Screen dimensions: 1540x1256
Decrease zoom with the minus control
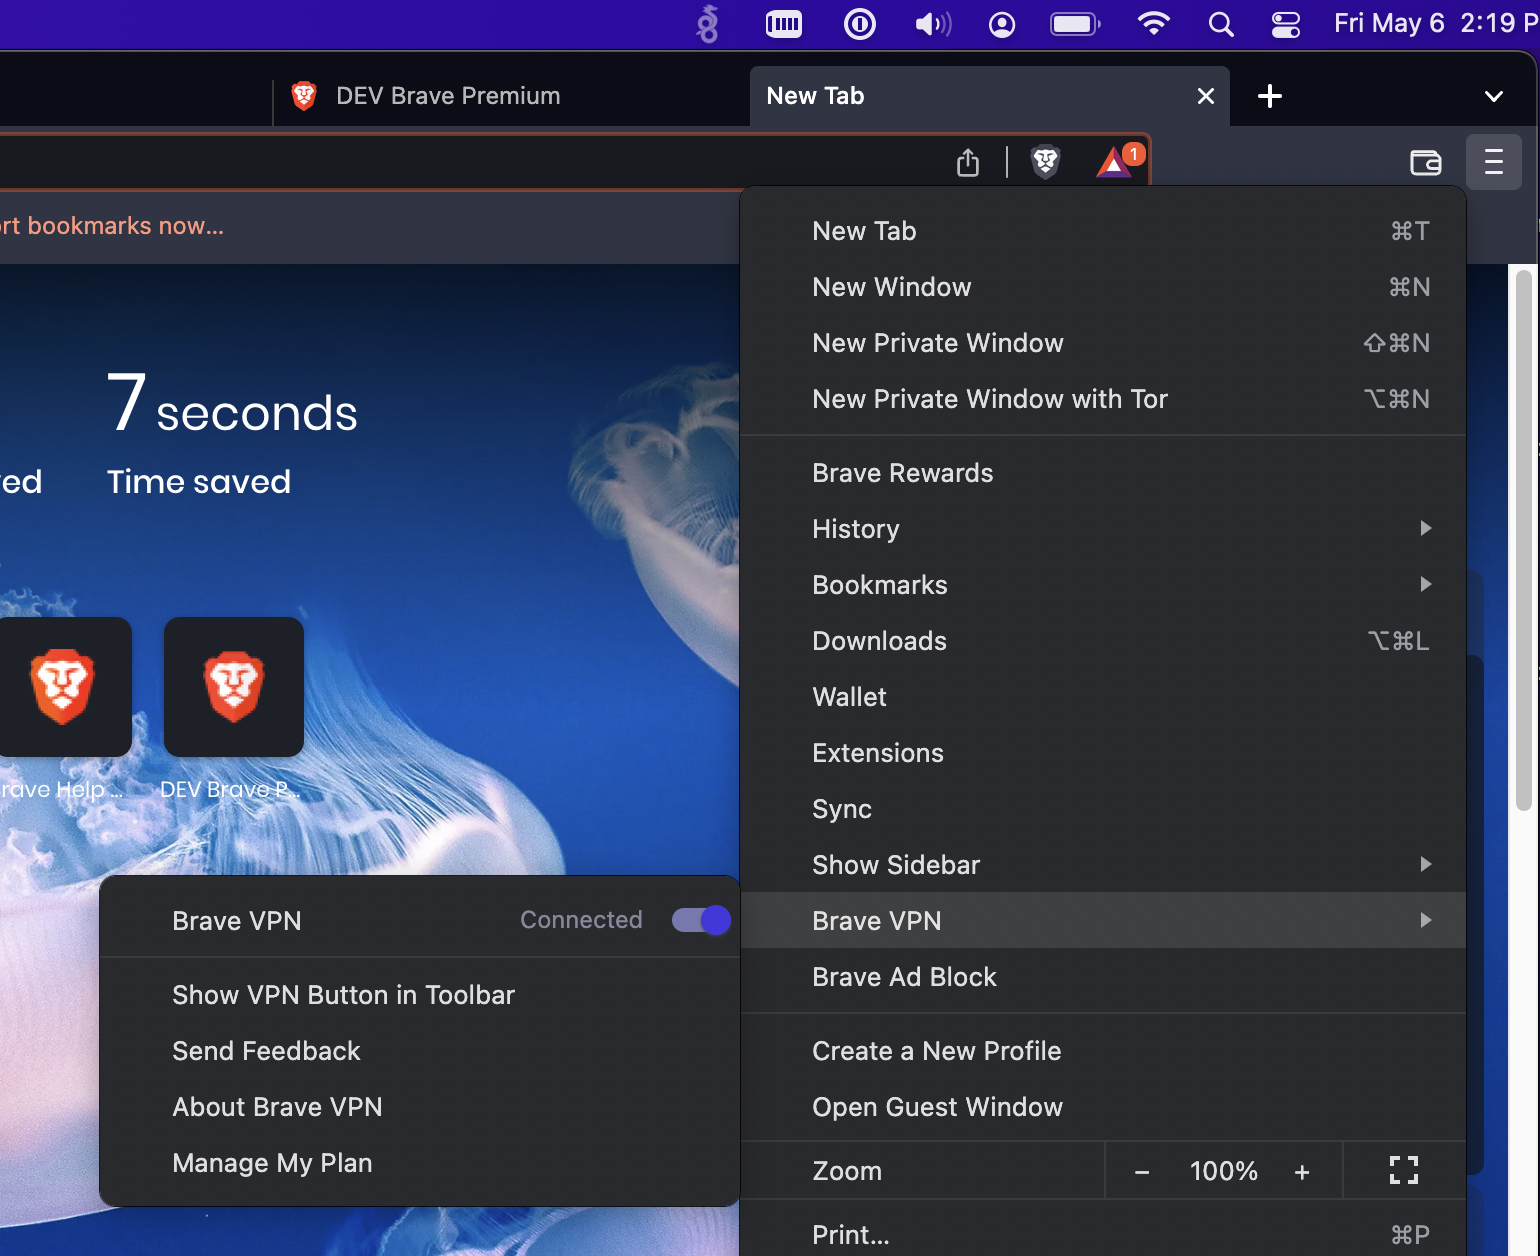pos(1141,1170)
